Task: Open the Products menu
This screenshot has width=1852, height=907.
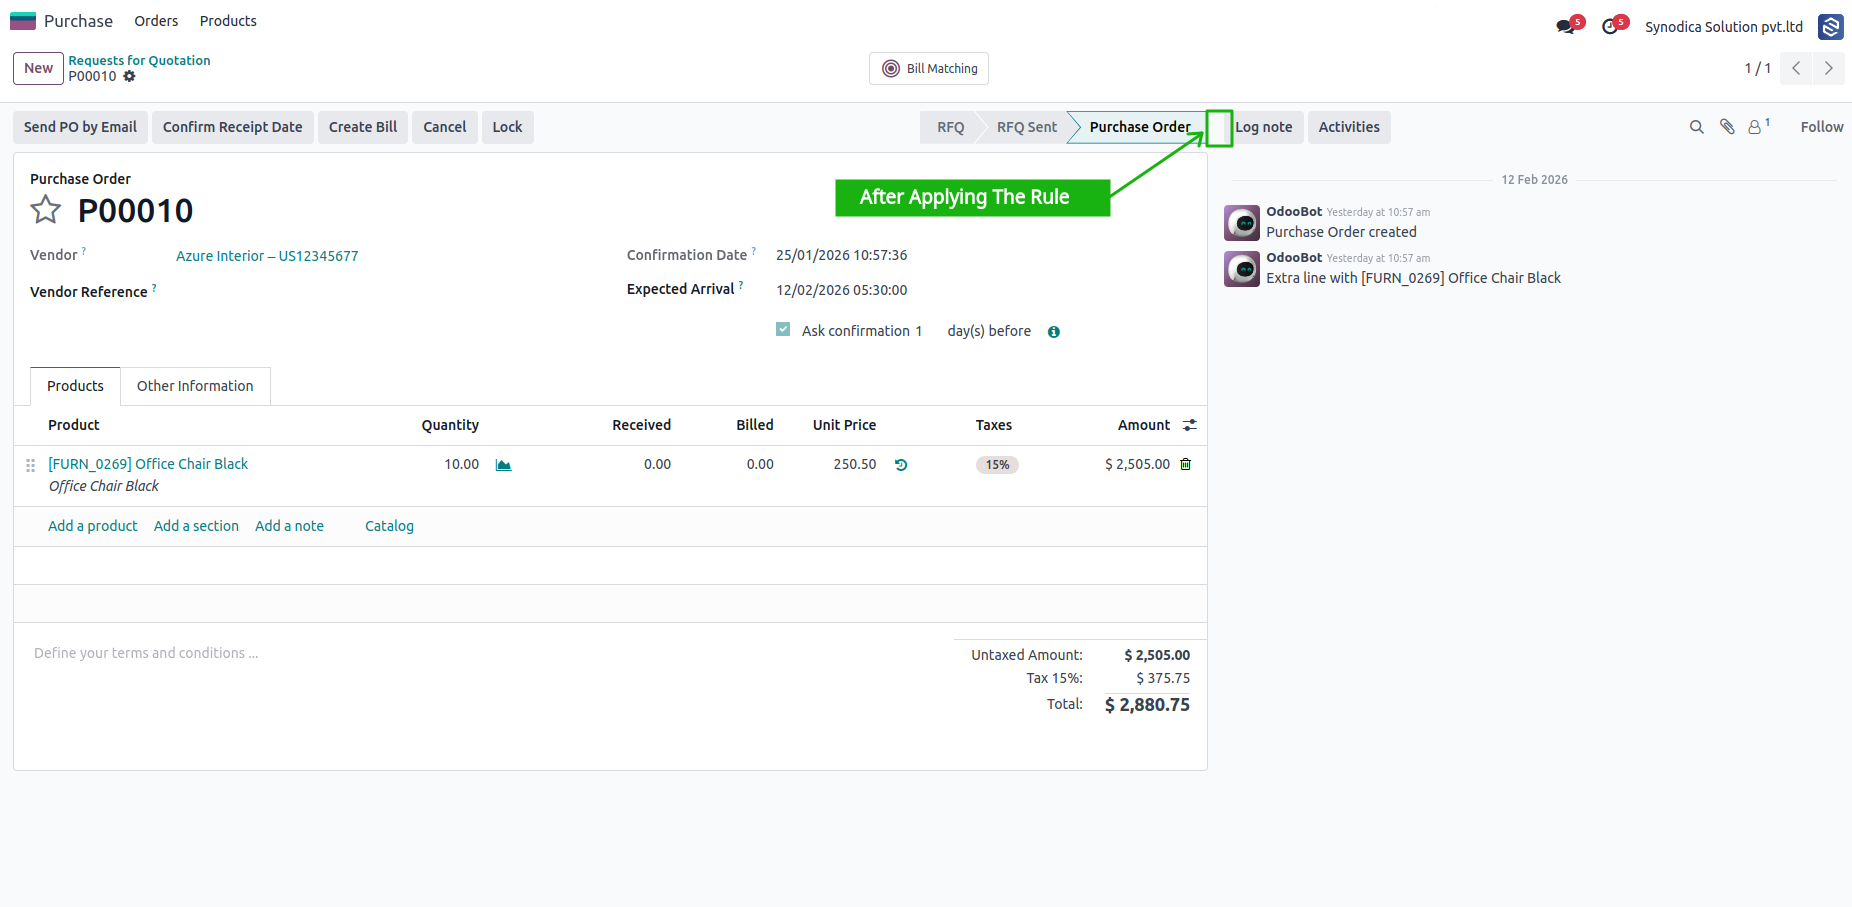Action: [228, 21]
